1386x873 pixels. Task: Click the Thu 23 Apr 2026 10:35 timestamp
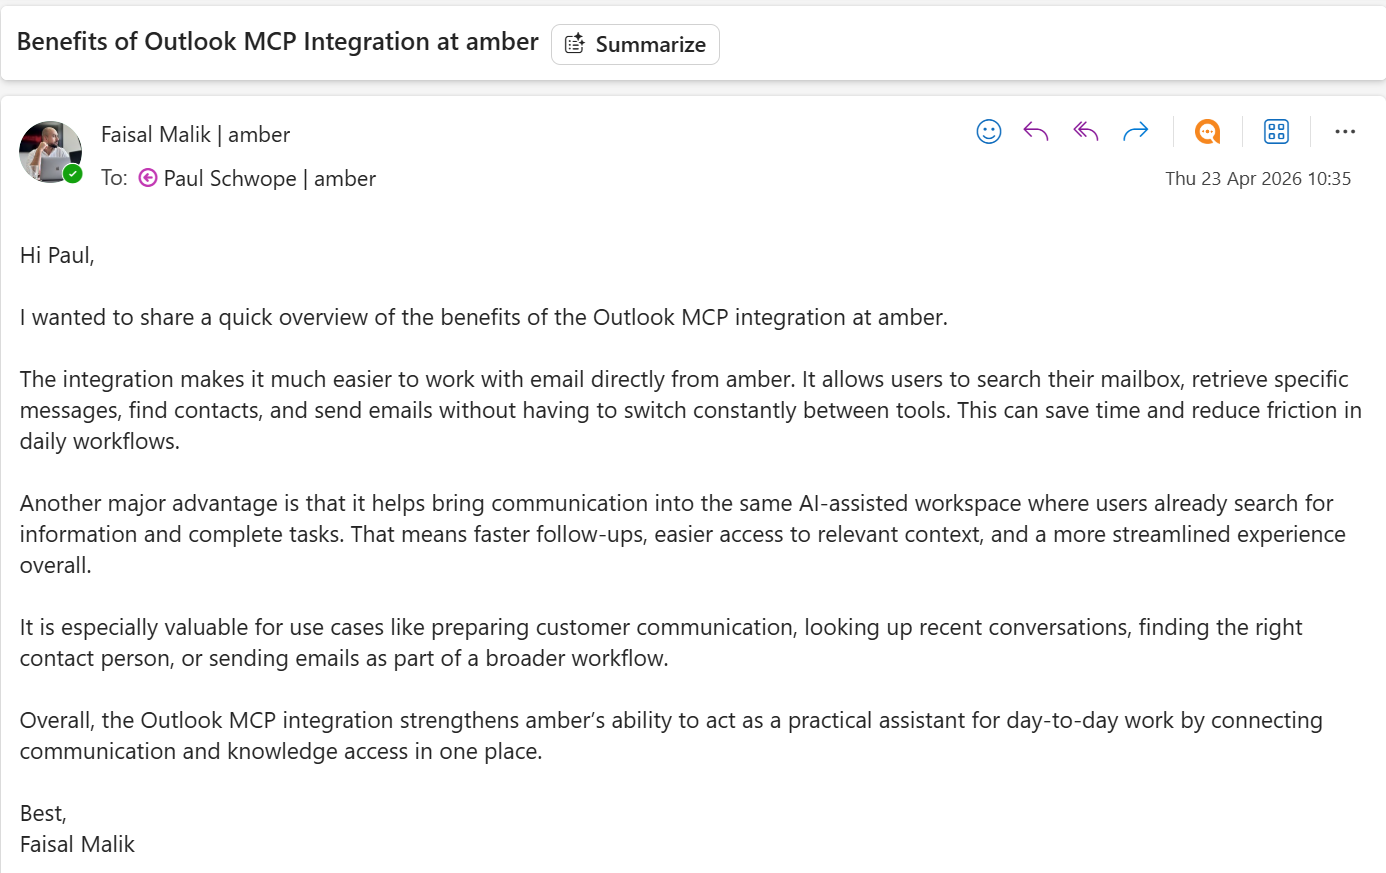[x=1258, y=179]
